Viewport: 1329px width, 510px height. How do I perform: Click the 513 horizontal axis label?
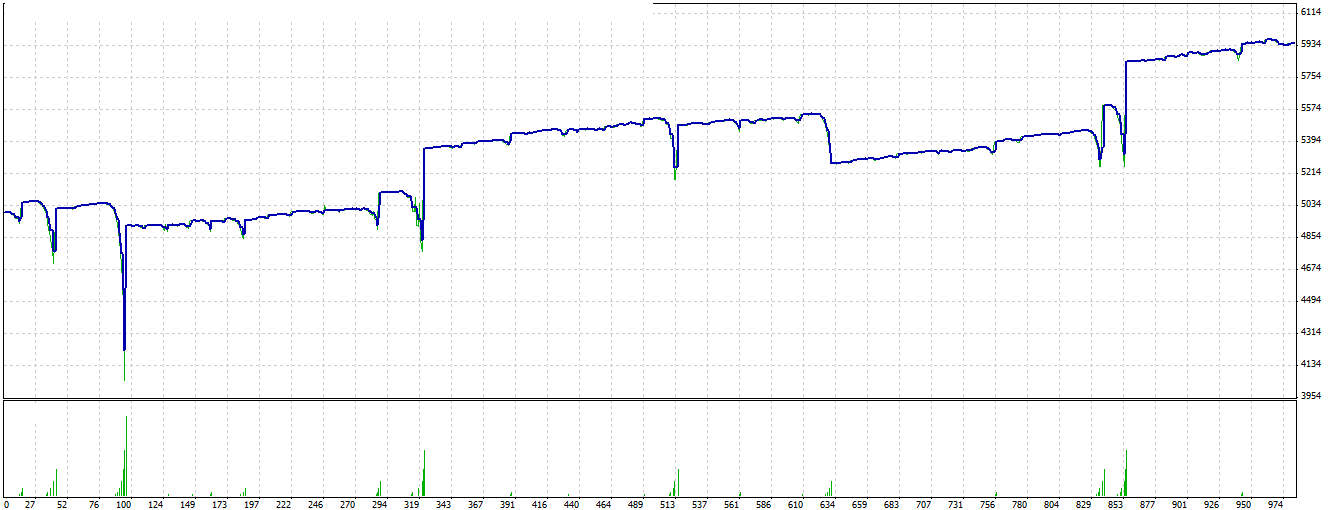666,504
